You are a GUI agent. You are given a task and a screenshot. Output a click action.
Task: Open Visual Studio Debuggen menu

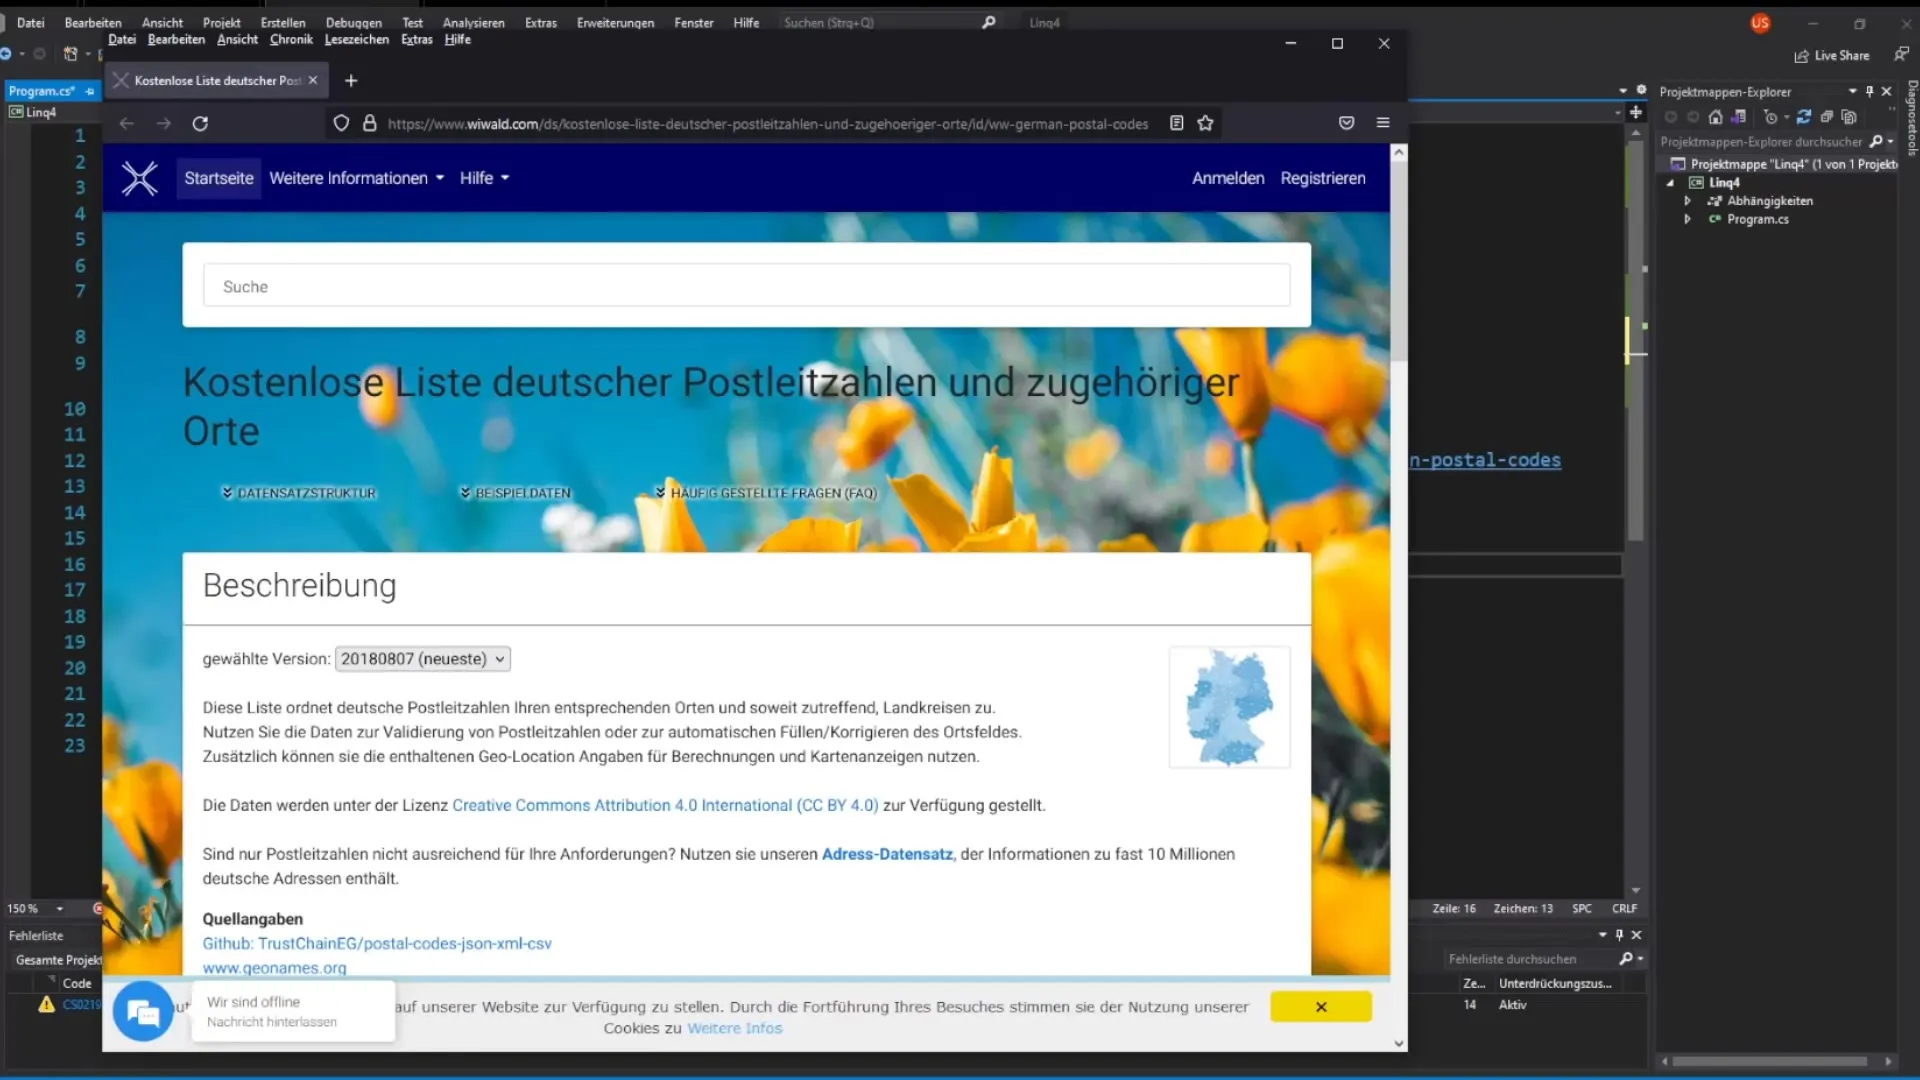pyautogui.click(x=354, y=22)
